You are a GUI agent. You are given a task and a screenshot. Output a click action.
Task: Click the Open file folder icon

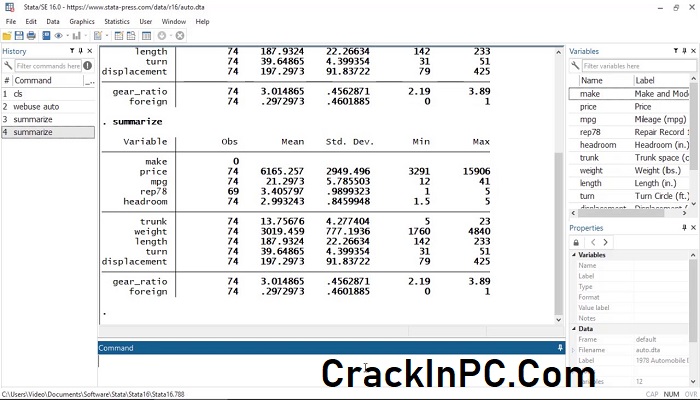[7, 36]
